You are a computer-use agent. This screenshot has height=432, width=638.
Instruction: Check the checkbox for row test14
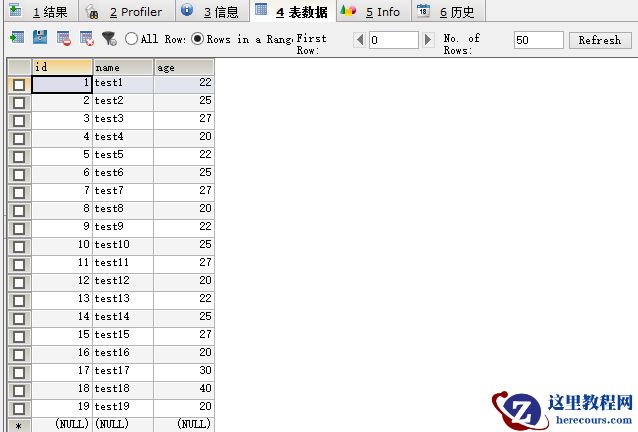(19, 319)
